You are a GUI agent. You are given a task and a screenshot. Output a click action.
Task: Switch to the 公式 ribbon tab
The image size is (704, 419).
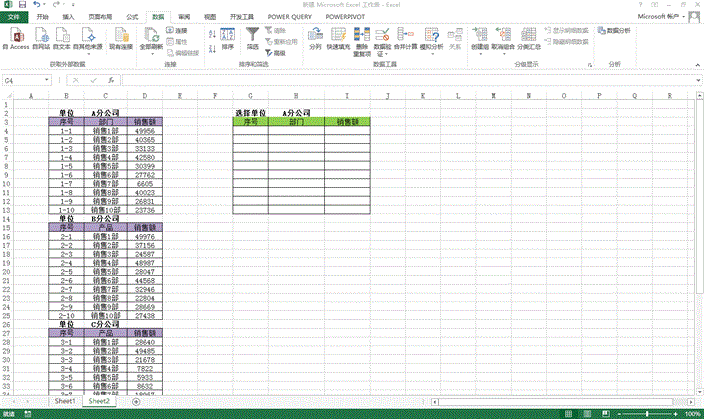coord(133,18)
